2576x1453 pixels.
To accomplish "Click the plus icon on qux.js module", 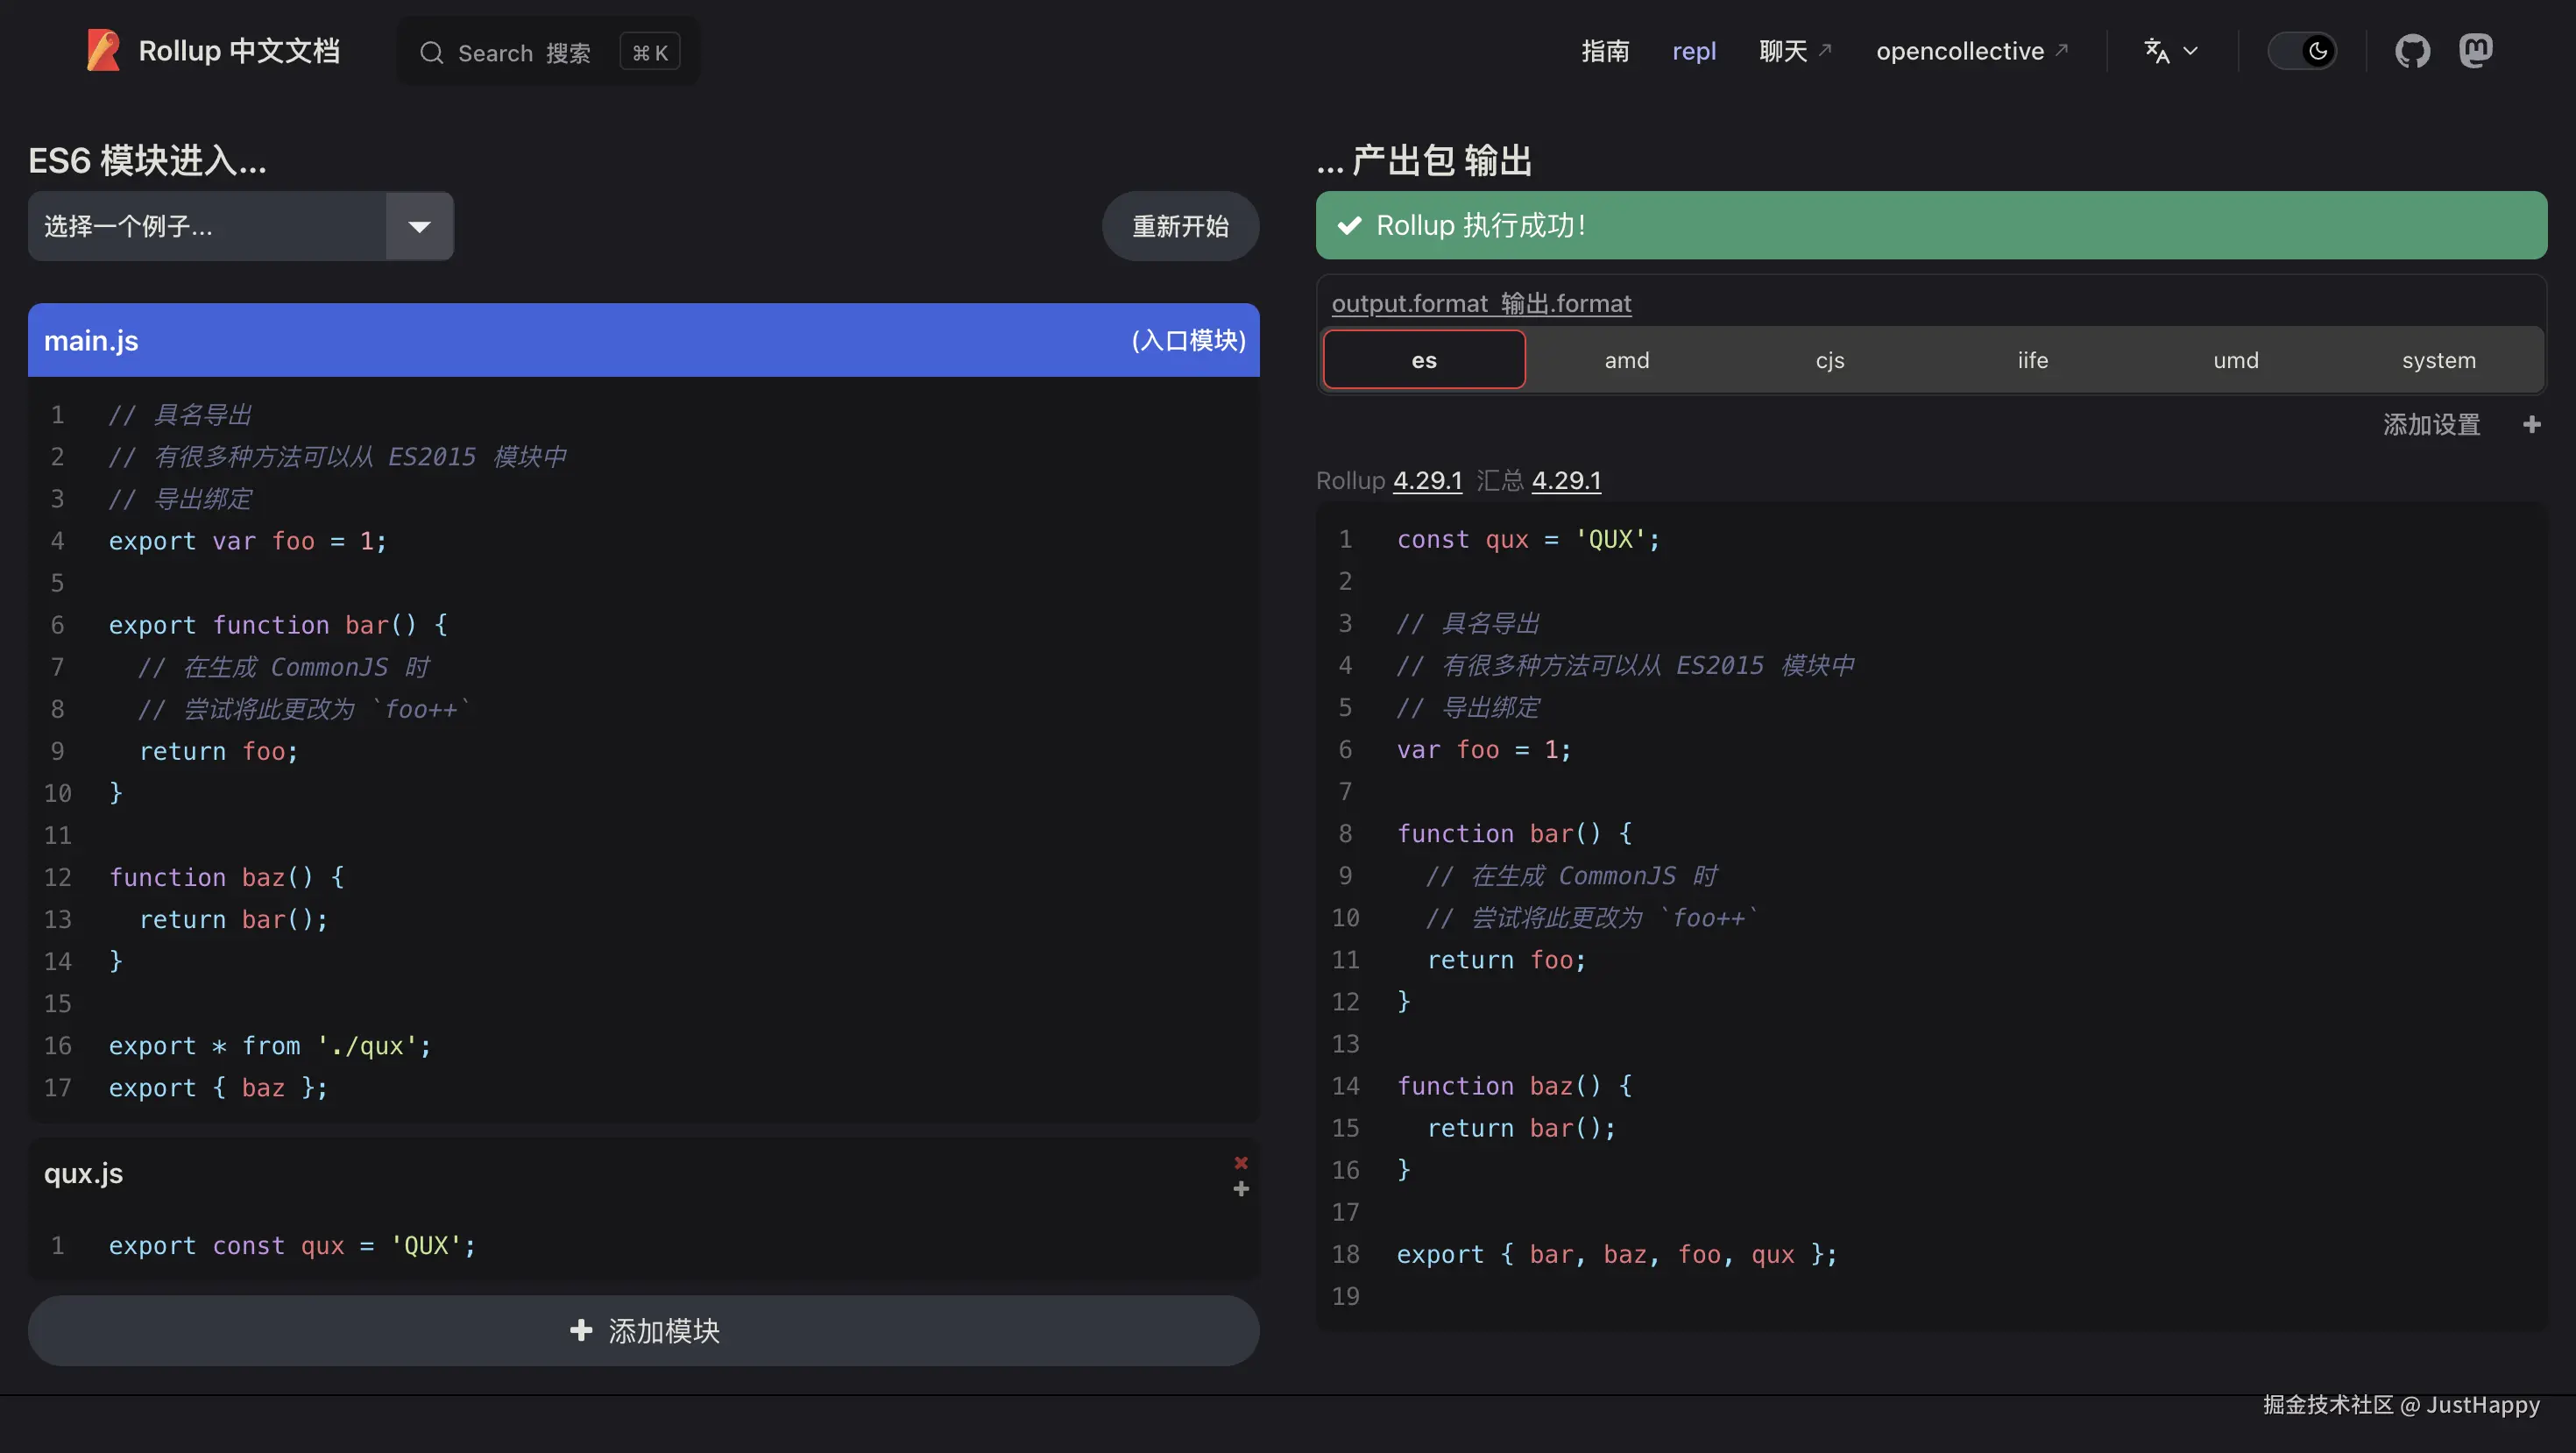I will 1241,1189.
